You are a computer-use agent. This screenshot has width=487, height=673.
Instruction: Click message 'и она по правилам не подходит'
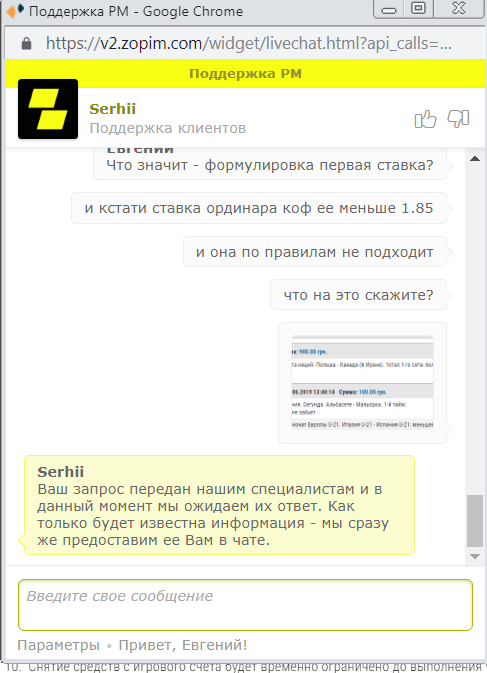click(315, 252)
